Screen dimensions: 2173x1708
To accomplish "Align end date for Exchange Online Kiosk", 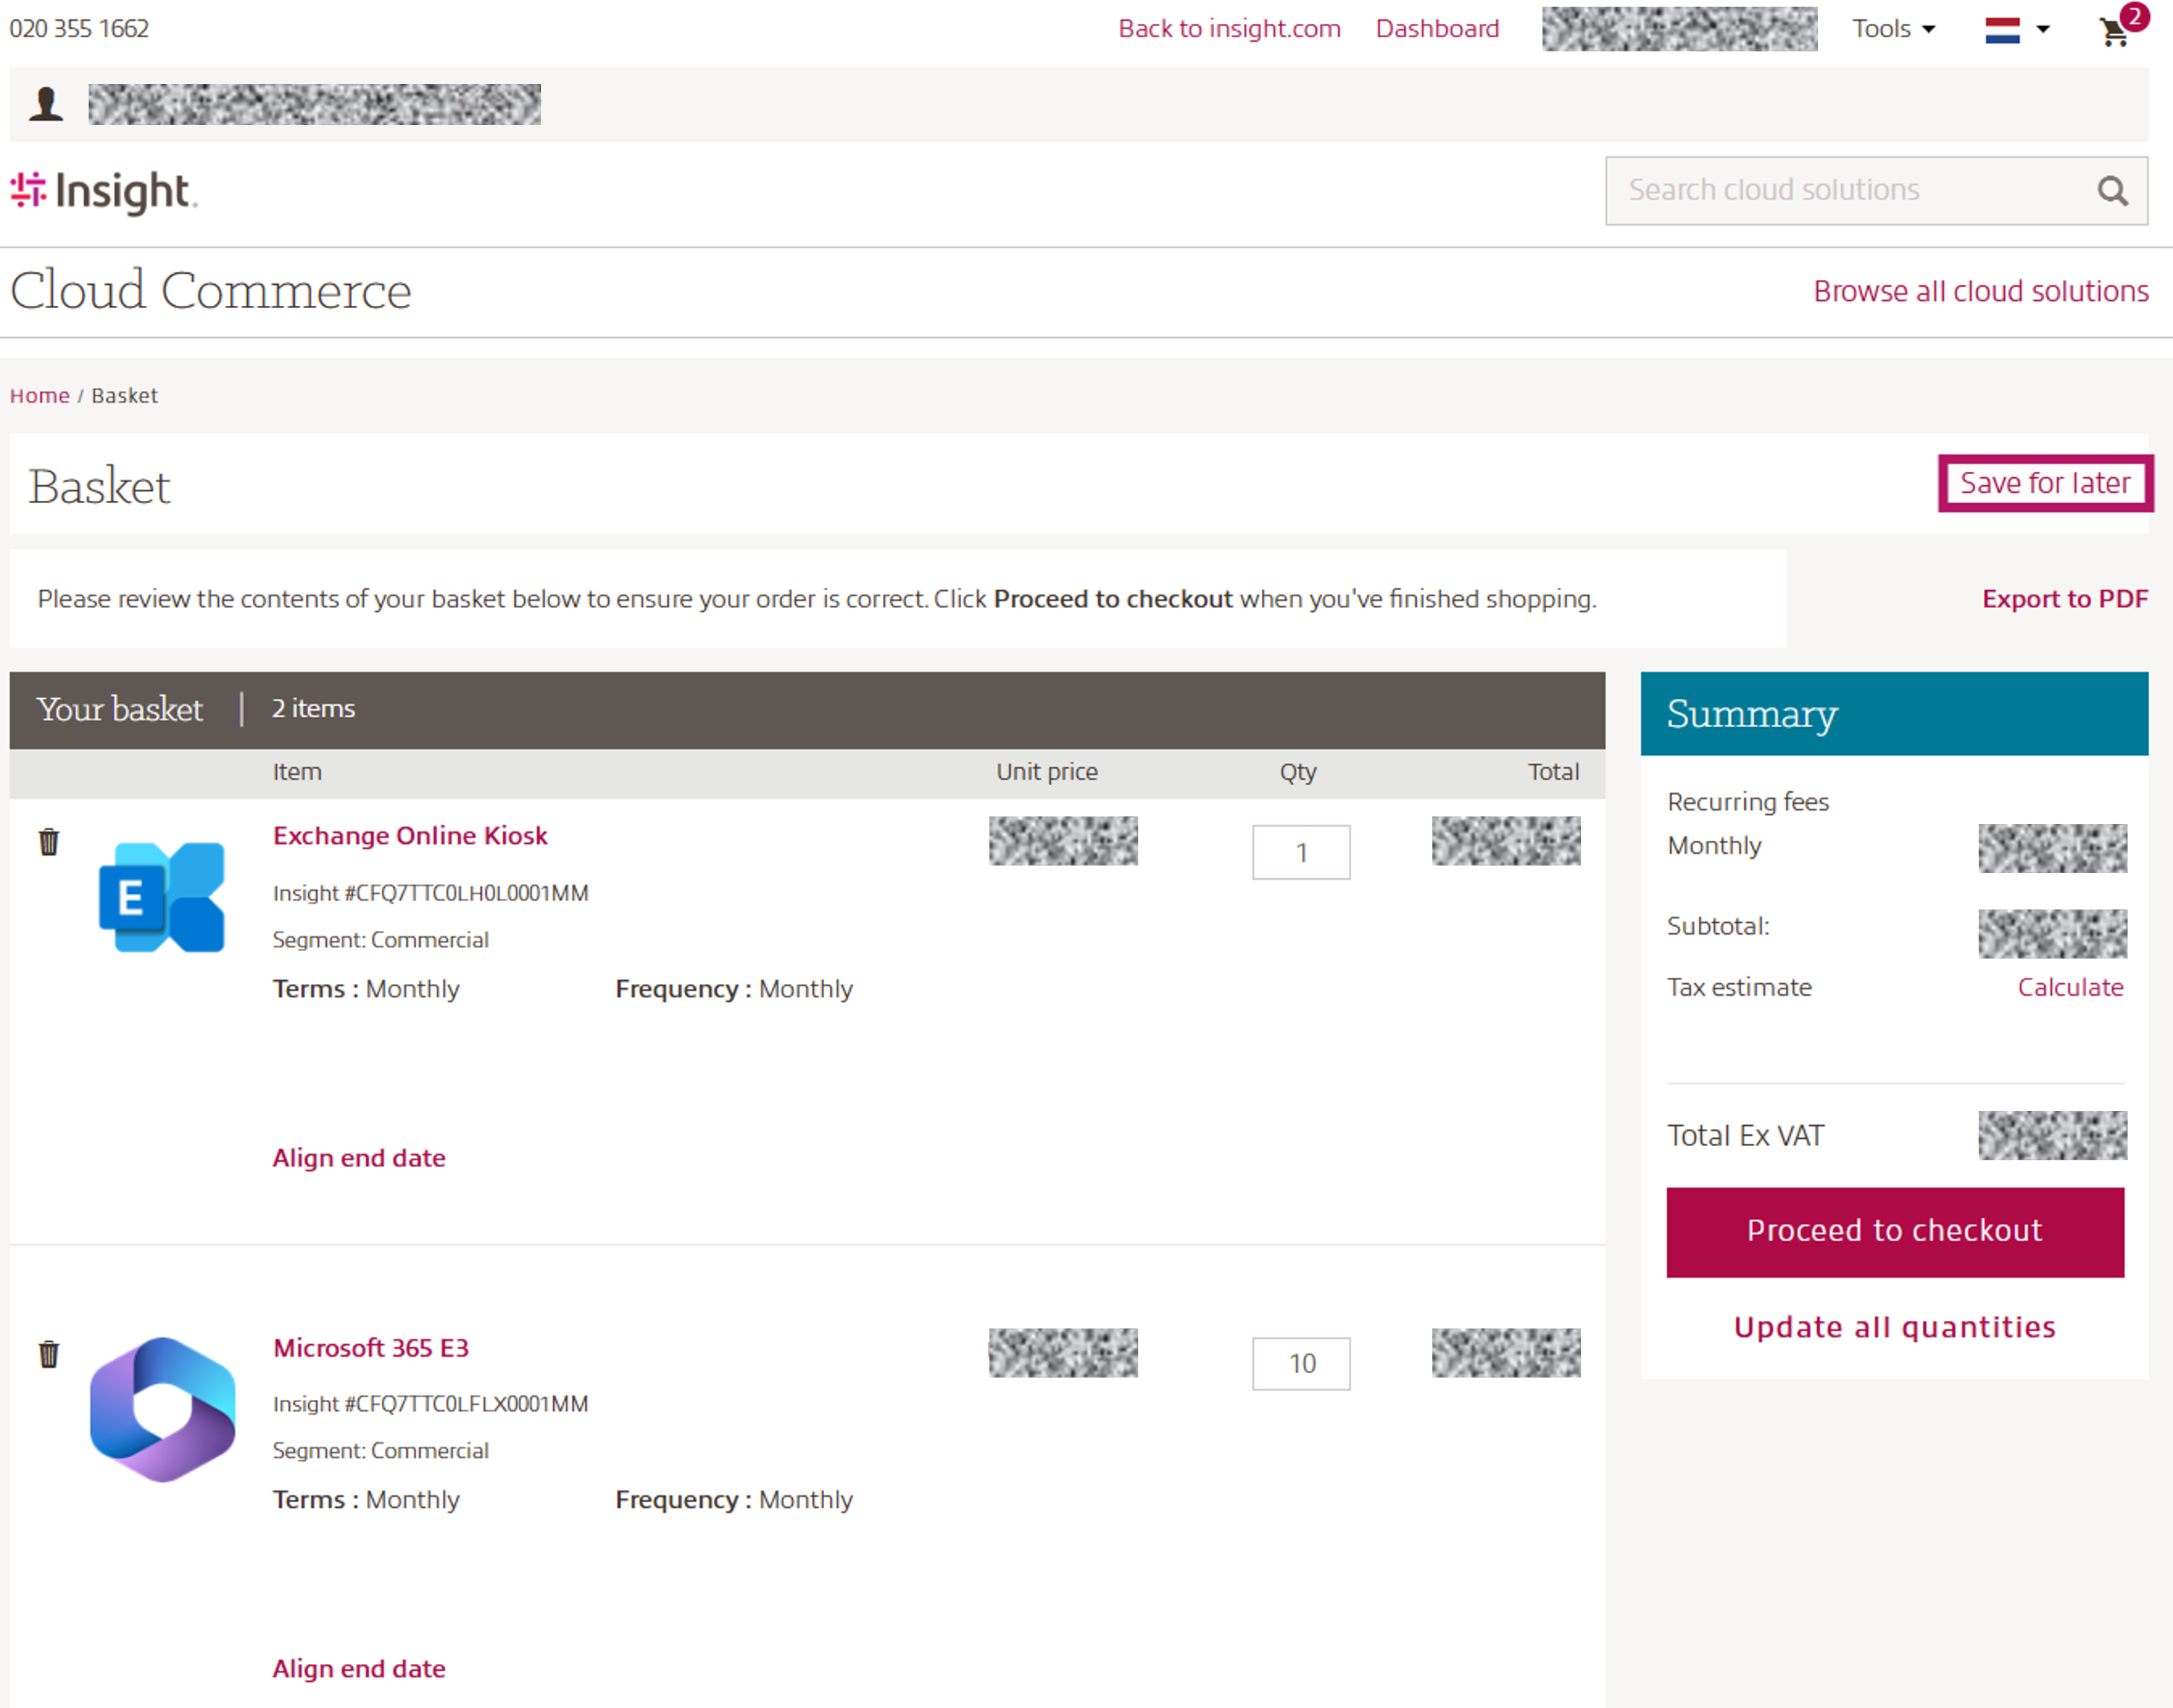I will 359,1158.
